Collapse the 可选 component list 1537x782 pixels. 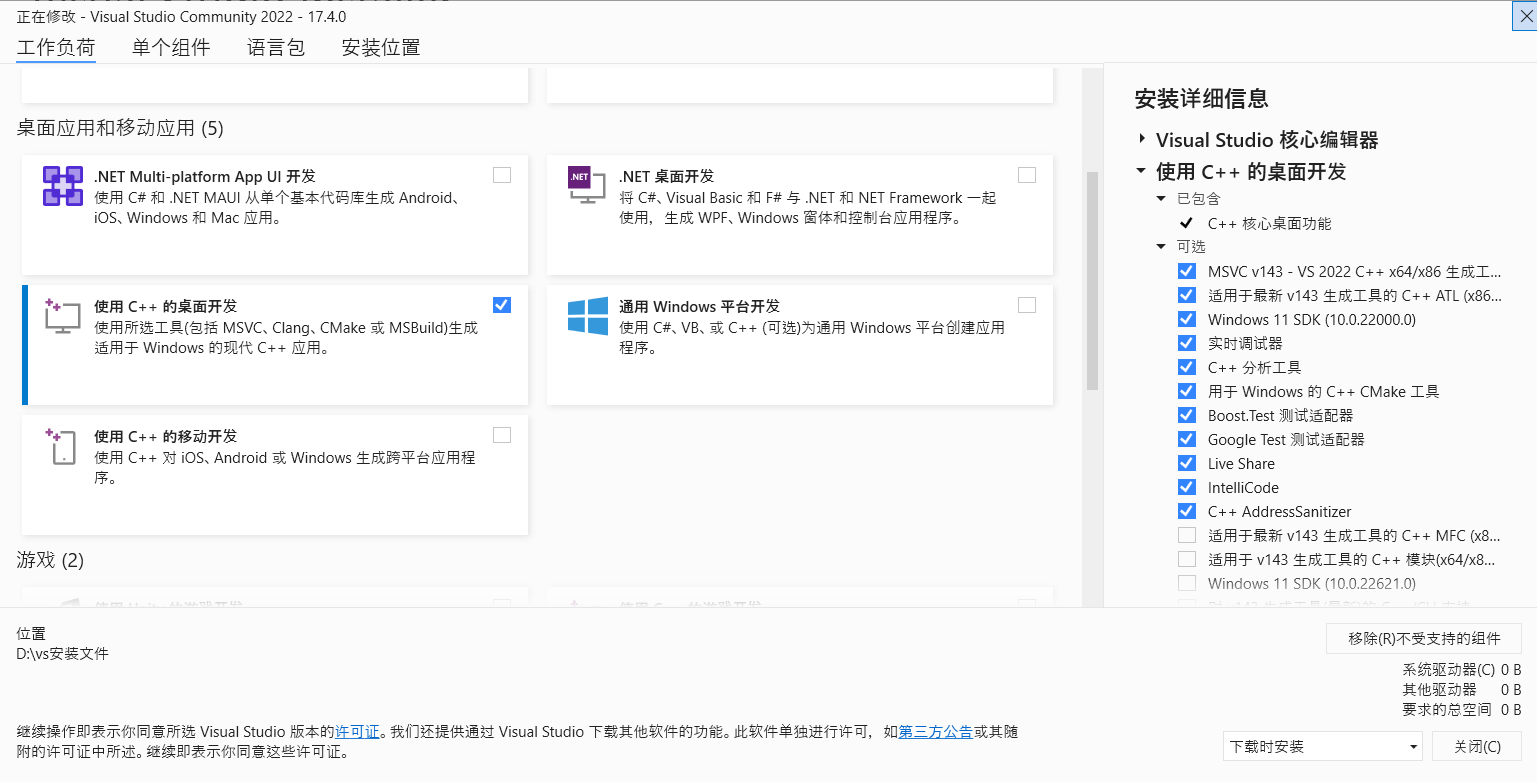tap(1161, 246)
